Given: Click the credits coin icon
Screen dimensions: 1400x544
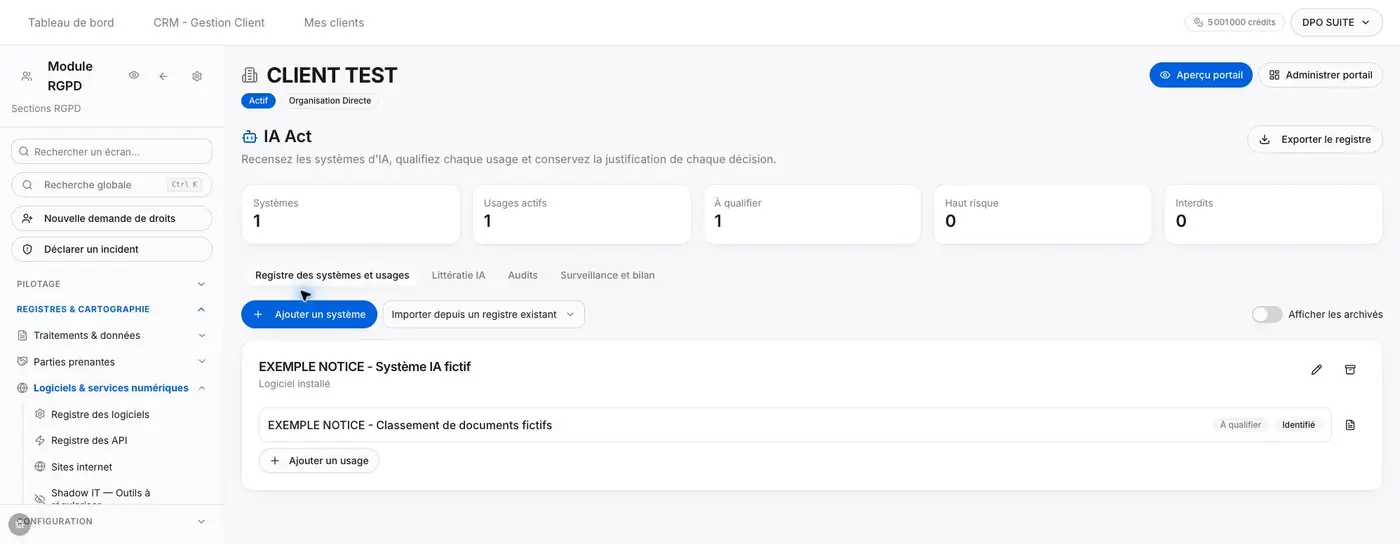Looking at the screenshot, I should (1199, 22).
